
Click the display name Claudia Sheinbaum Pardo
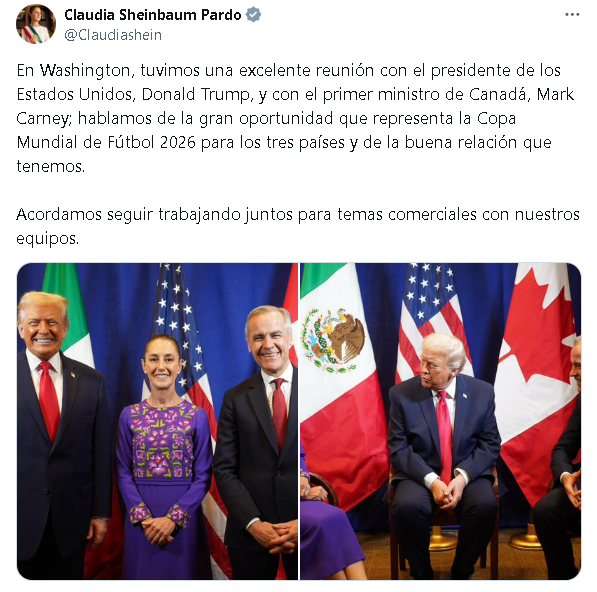point(153,15)
